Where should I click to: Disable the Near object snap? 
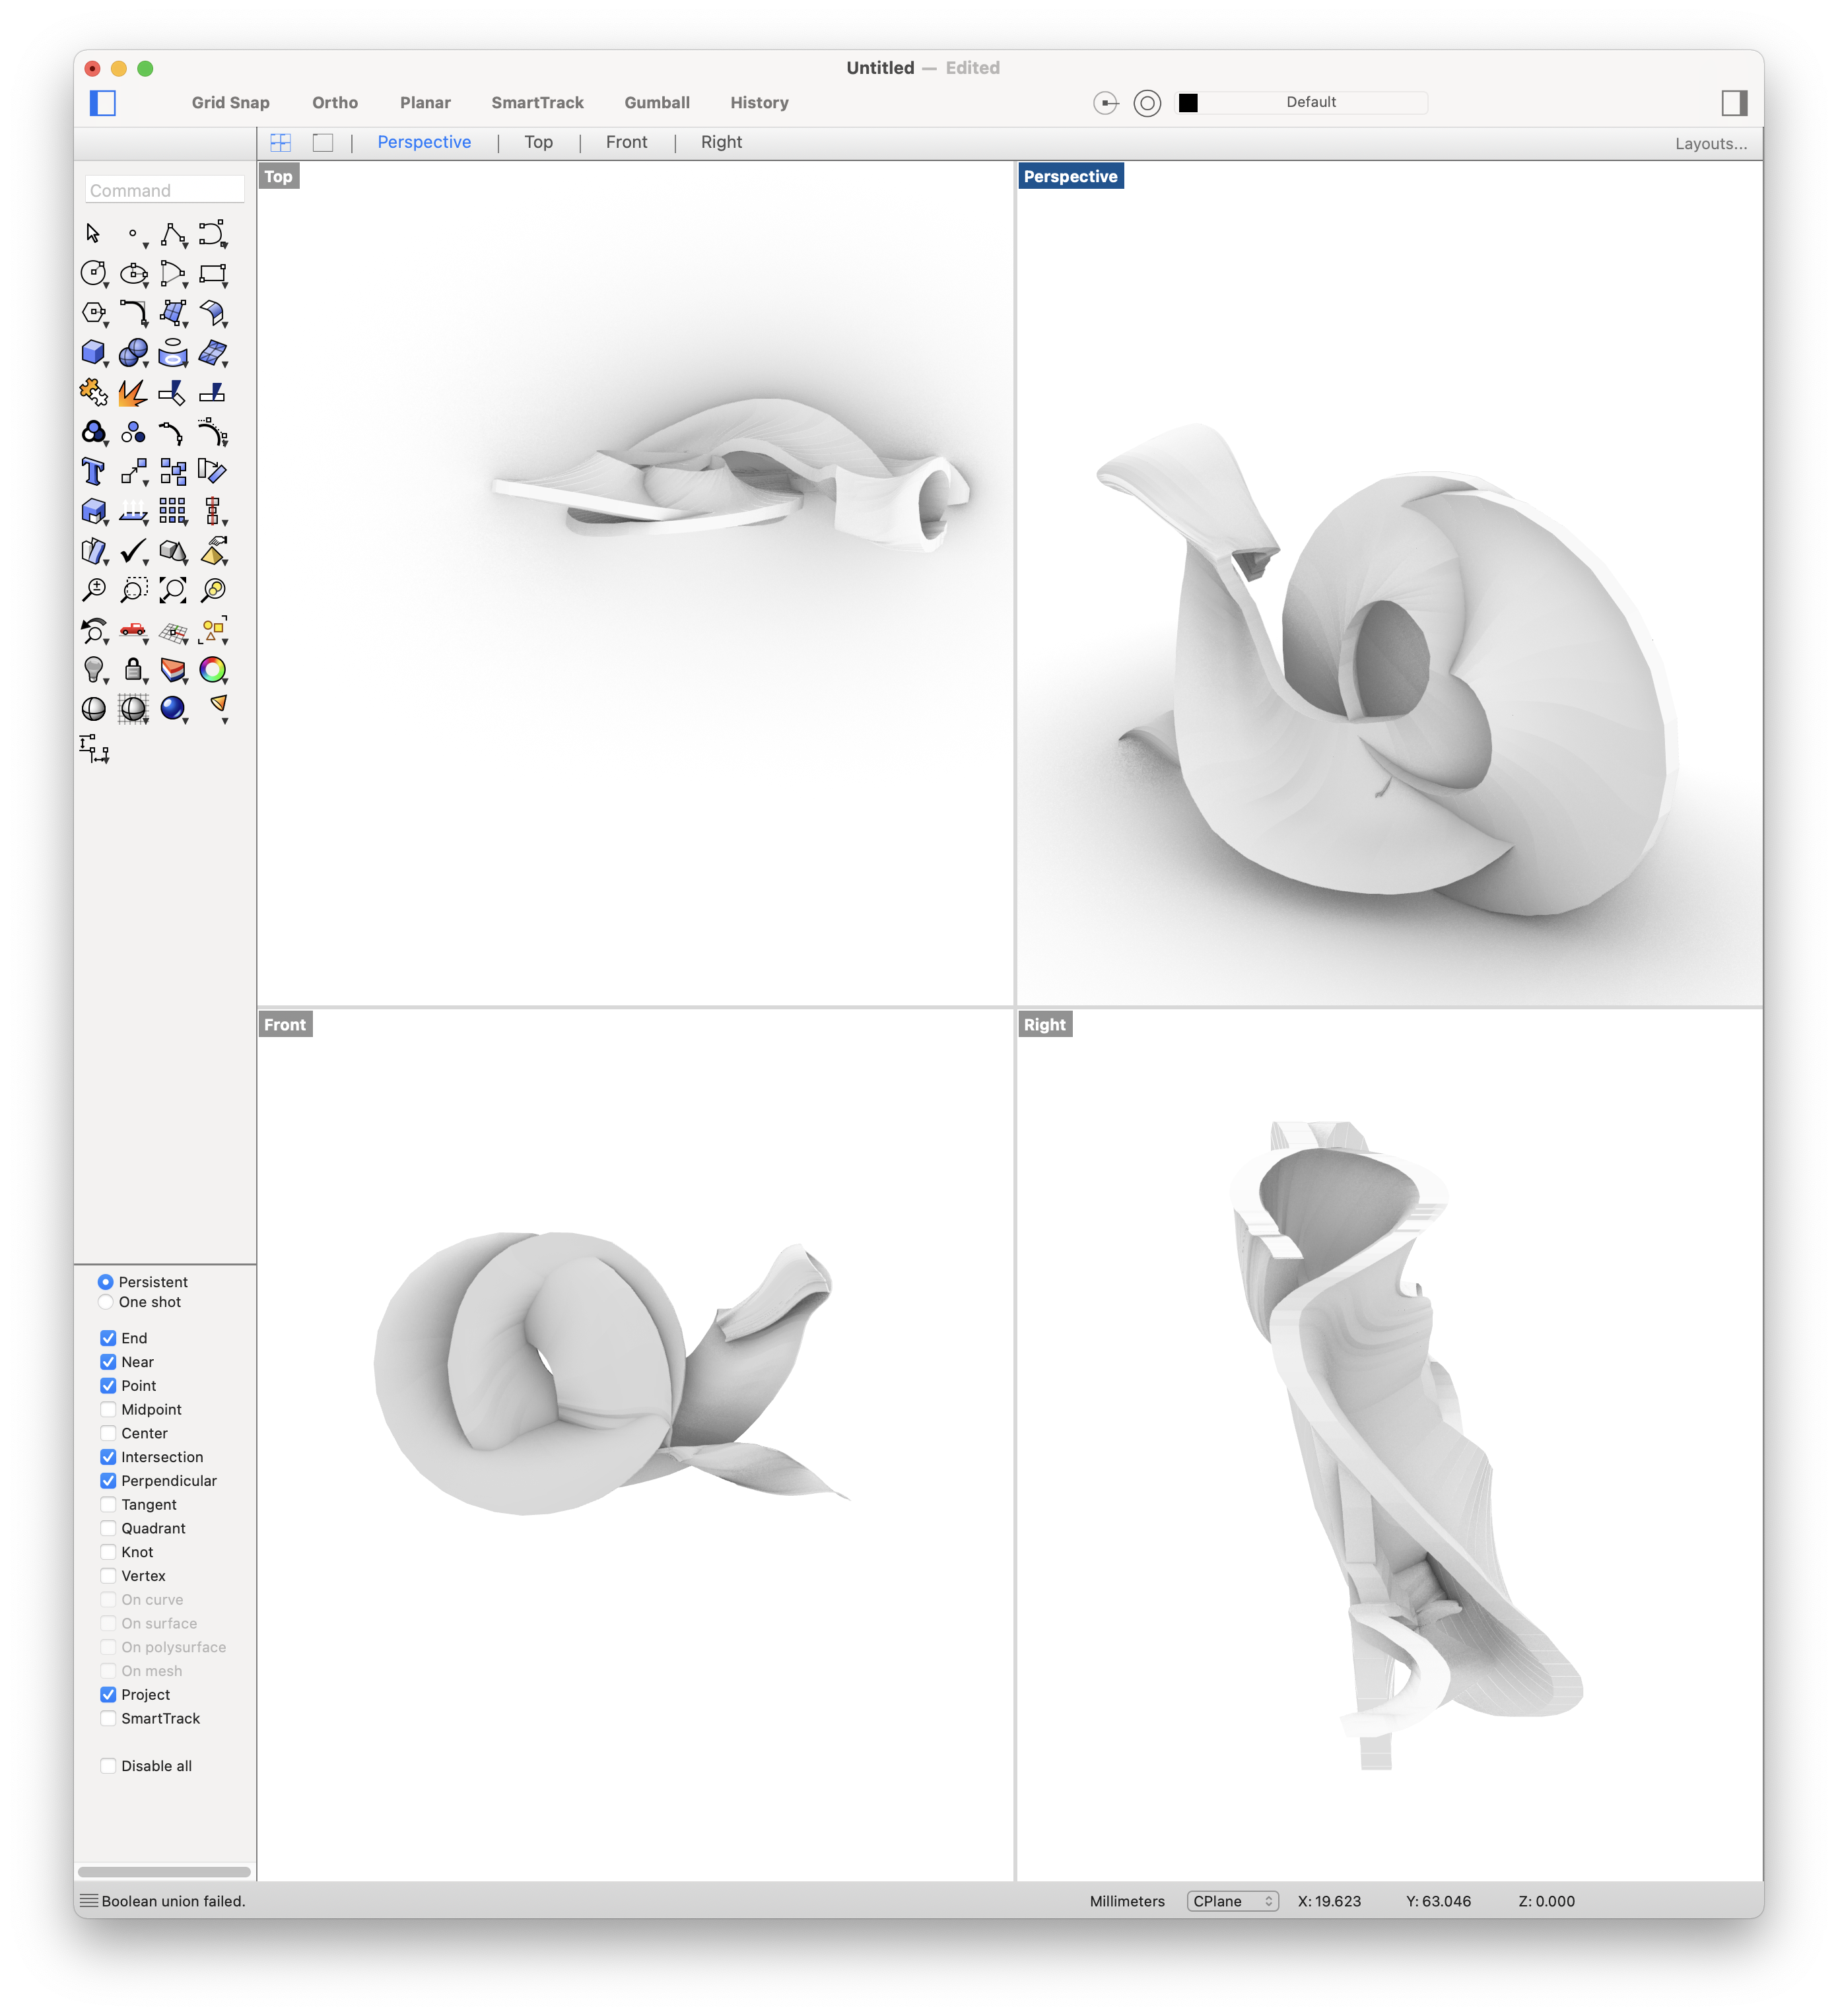click(108, 1361)
